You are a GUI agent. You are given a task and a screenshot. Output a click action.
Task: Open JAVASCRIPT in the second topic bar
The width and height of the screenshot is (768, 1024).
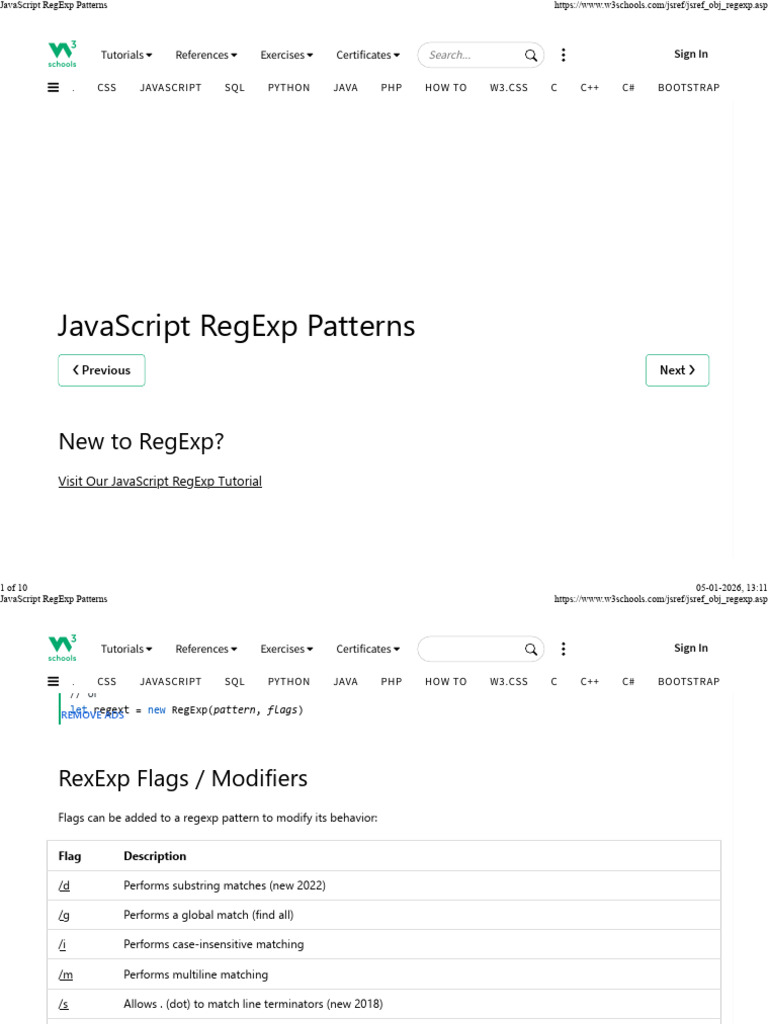point(170,681)
